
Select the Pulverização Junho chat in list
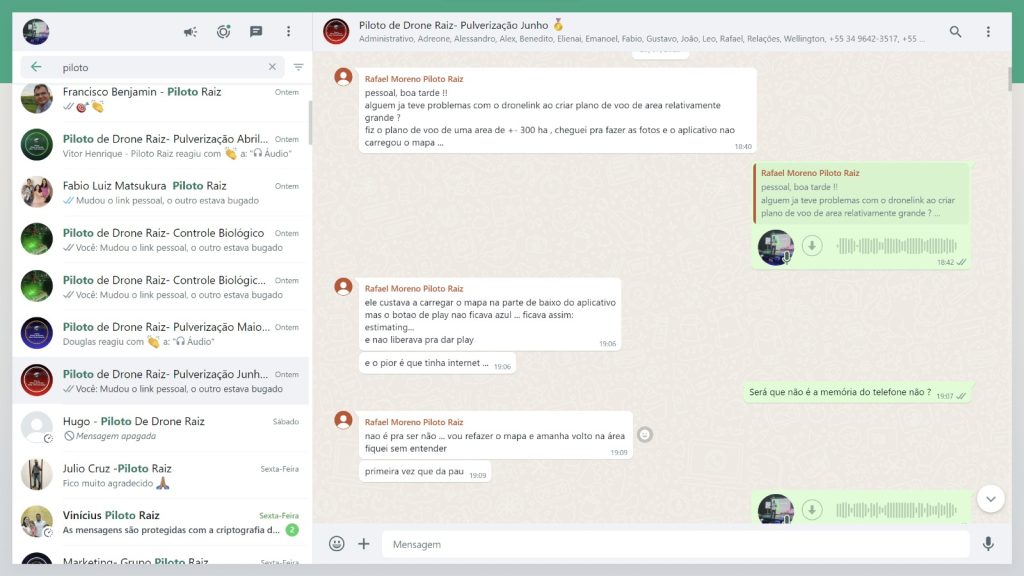pyautogui.click(x=161, y=380)
